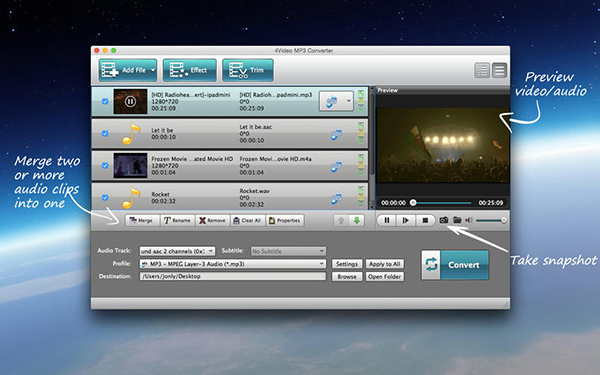Click format icon on Rocket.wav row
Screen dimensions: 600x375
336,198
